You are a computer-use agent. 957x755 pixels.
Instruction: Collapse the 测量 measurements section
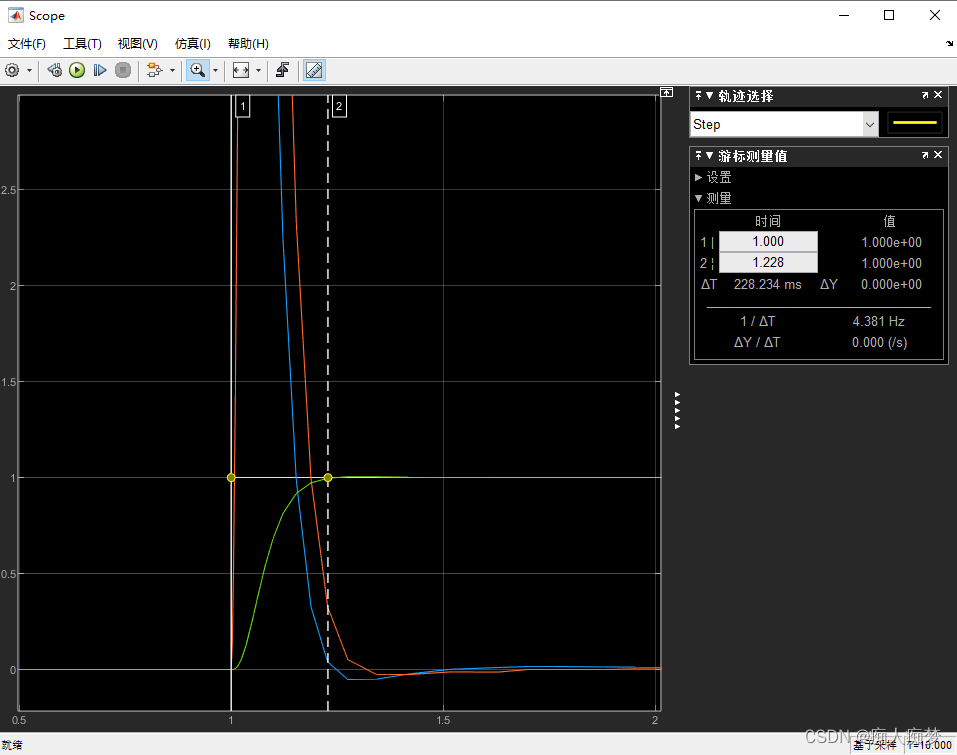pos(698,198)
